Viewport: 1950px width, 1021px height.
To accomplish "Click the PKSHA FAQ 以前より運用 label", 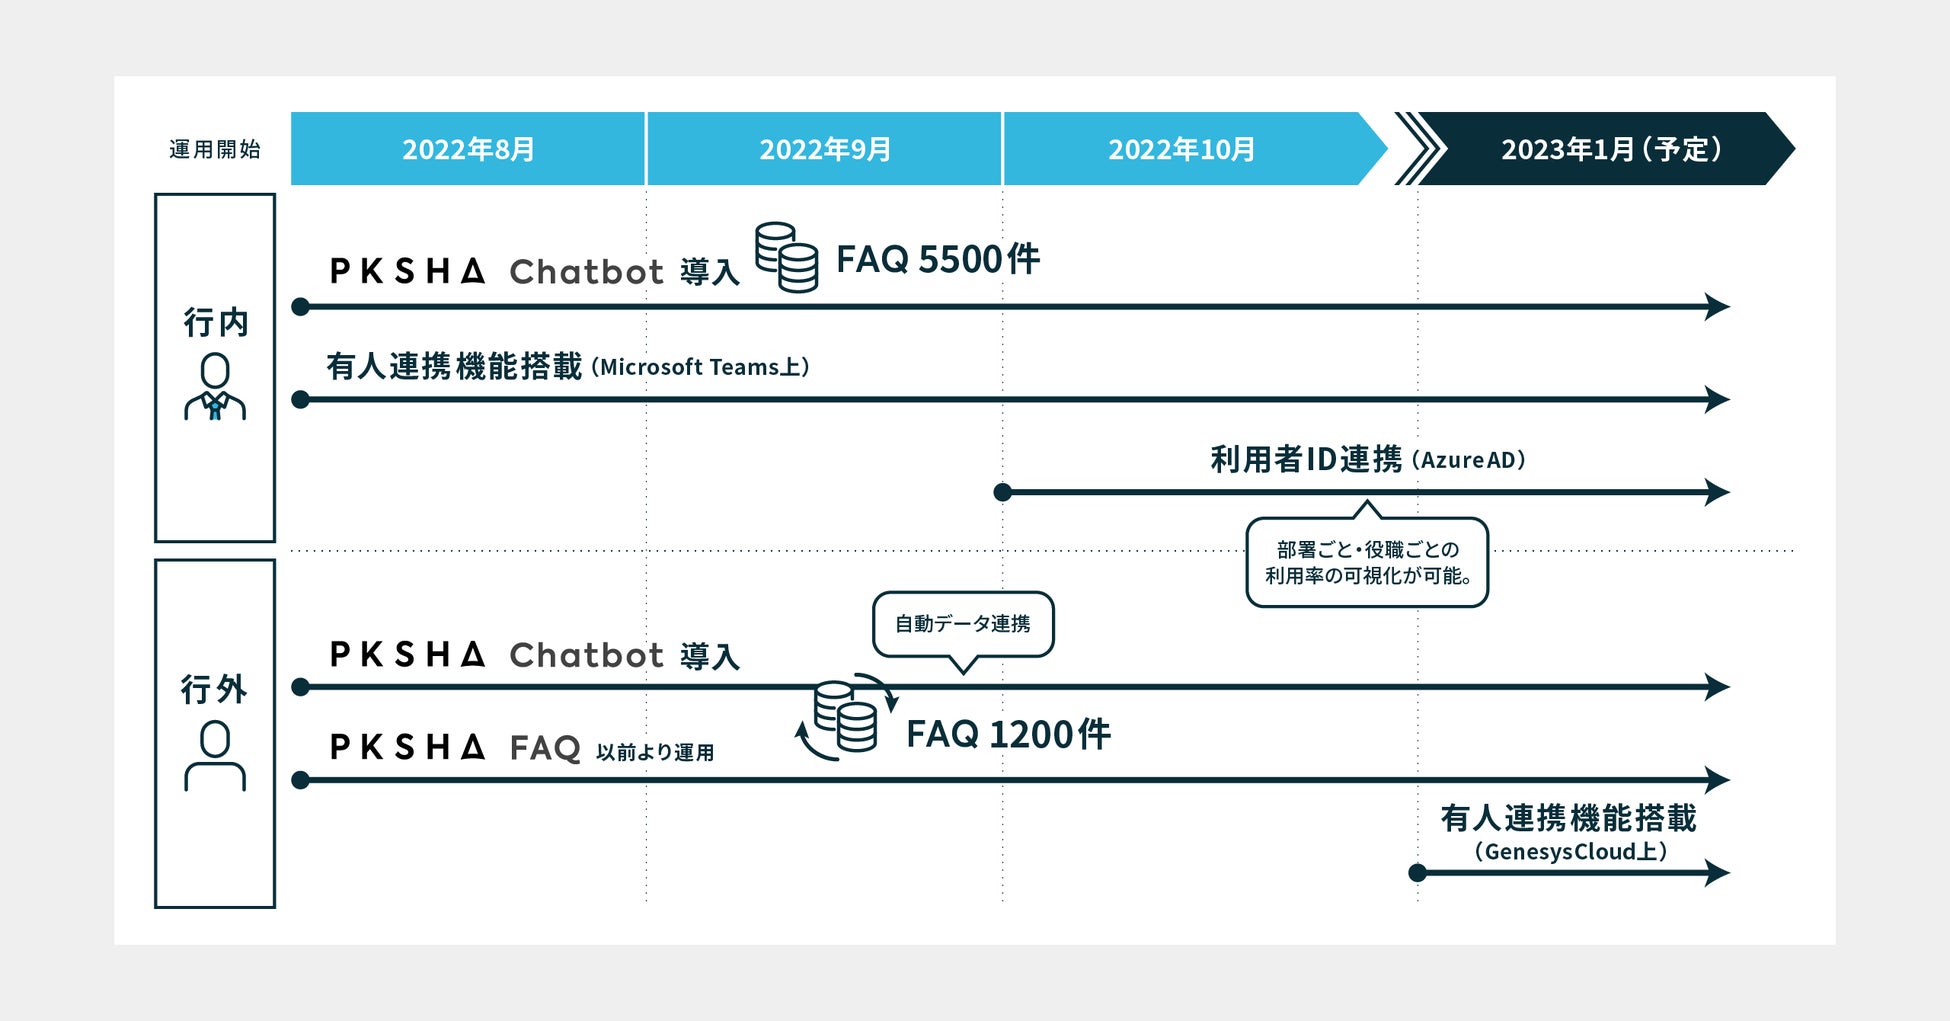I will (x=522, y=748).
